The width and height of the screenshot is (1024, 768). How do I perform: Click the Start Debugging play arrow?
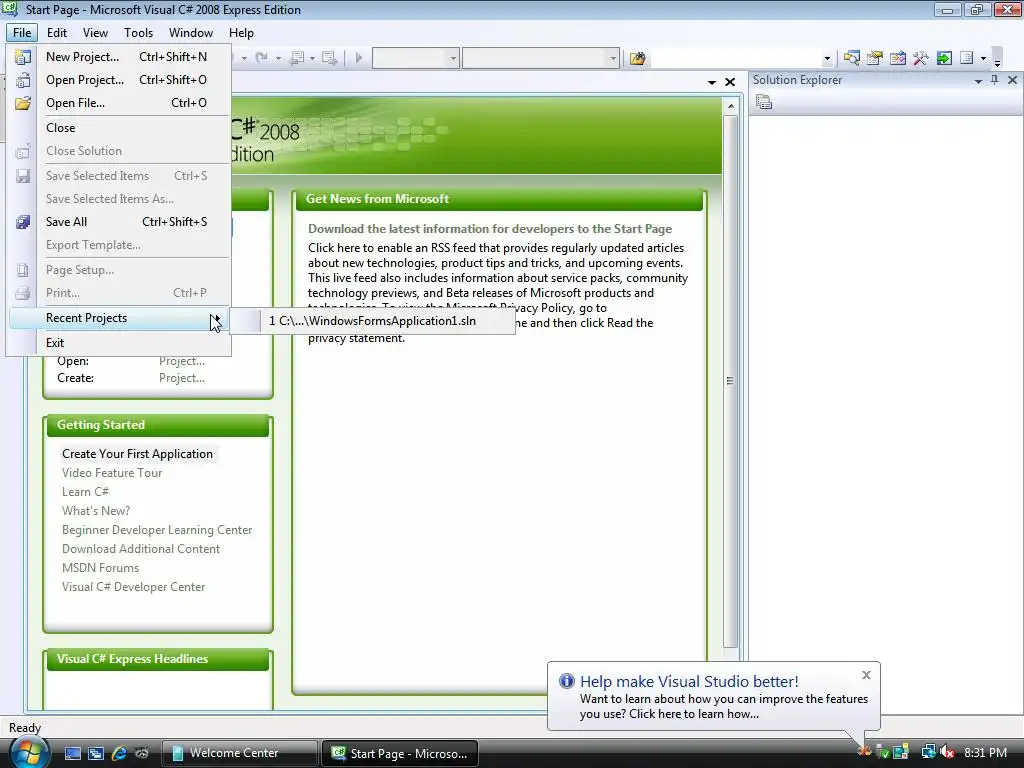click(x=359, y=58)
